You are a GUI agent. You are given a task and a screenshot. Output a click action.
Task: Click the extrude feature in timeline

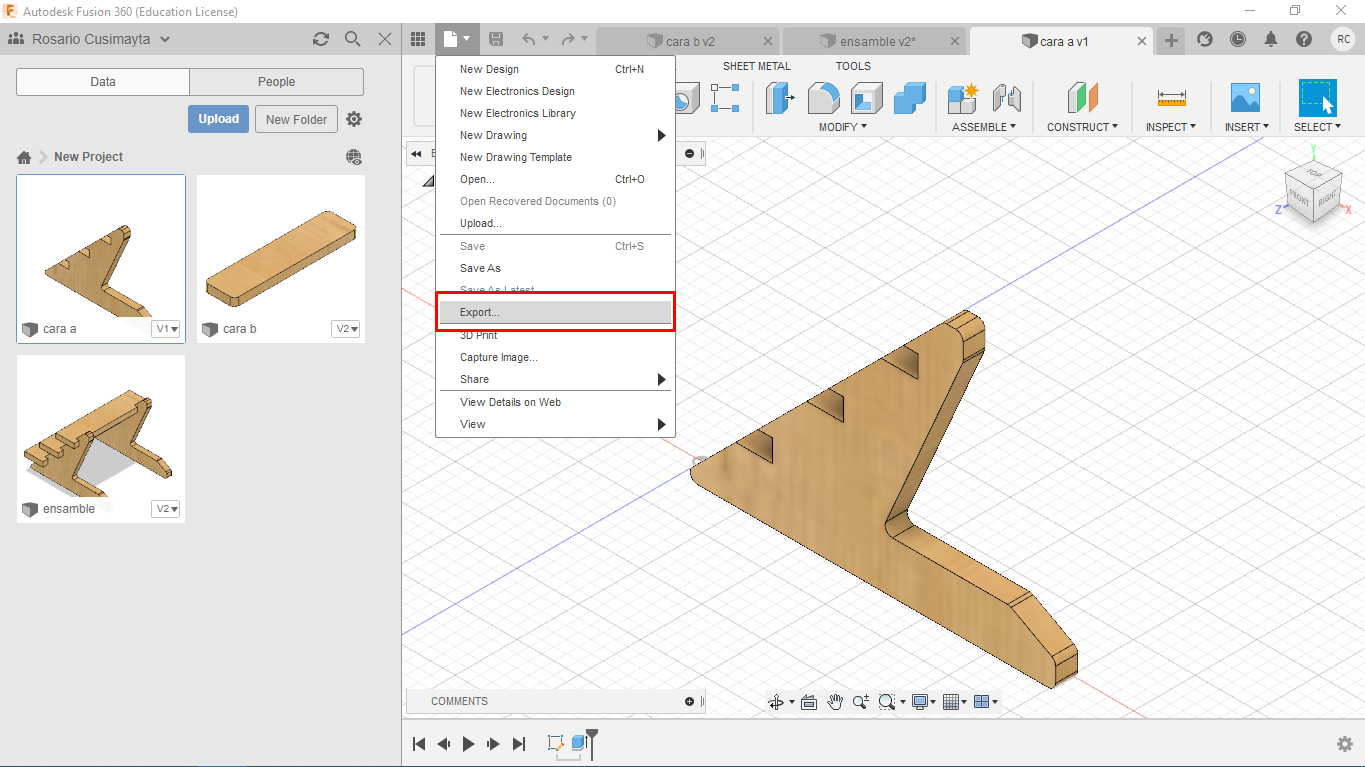tap(579, 743)
